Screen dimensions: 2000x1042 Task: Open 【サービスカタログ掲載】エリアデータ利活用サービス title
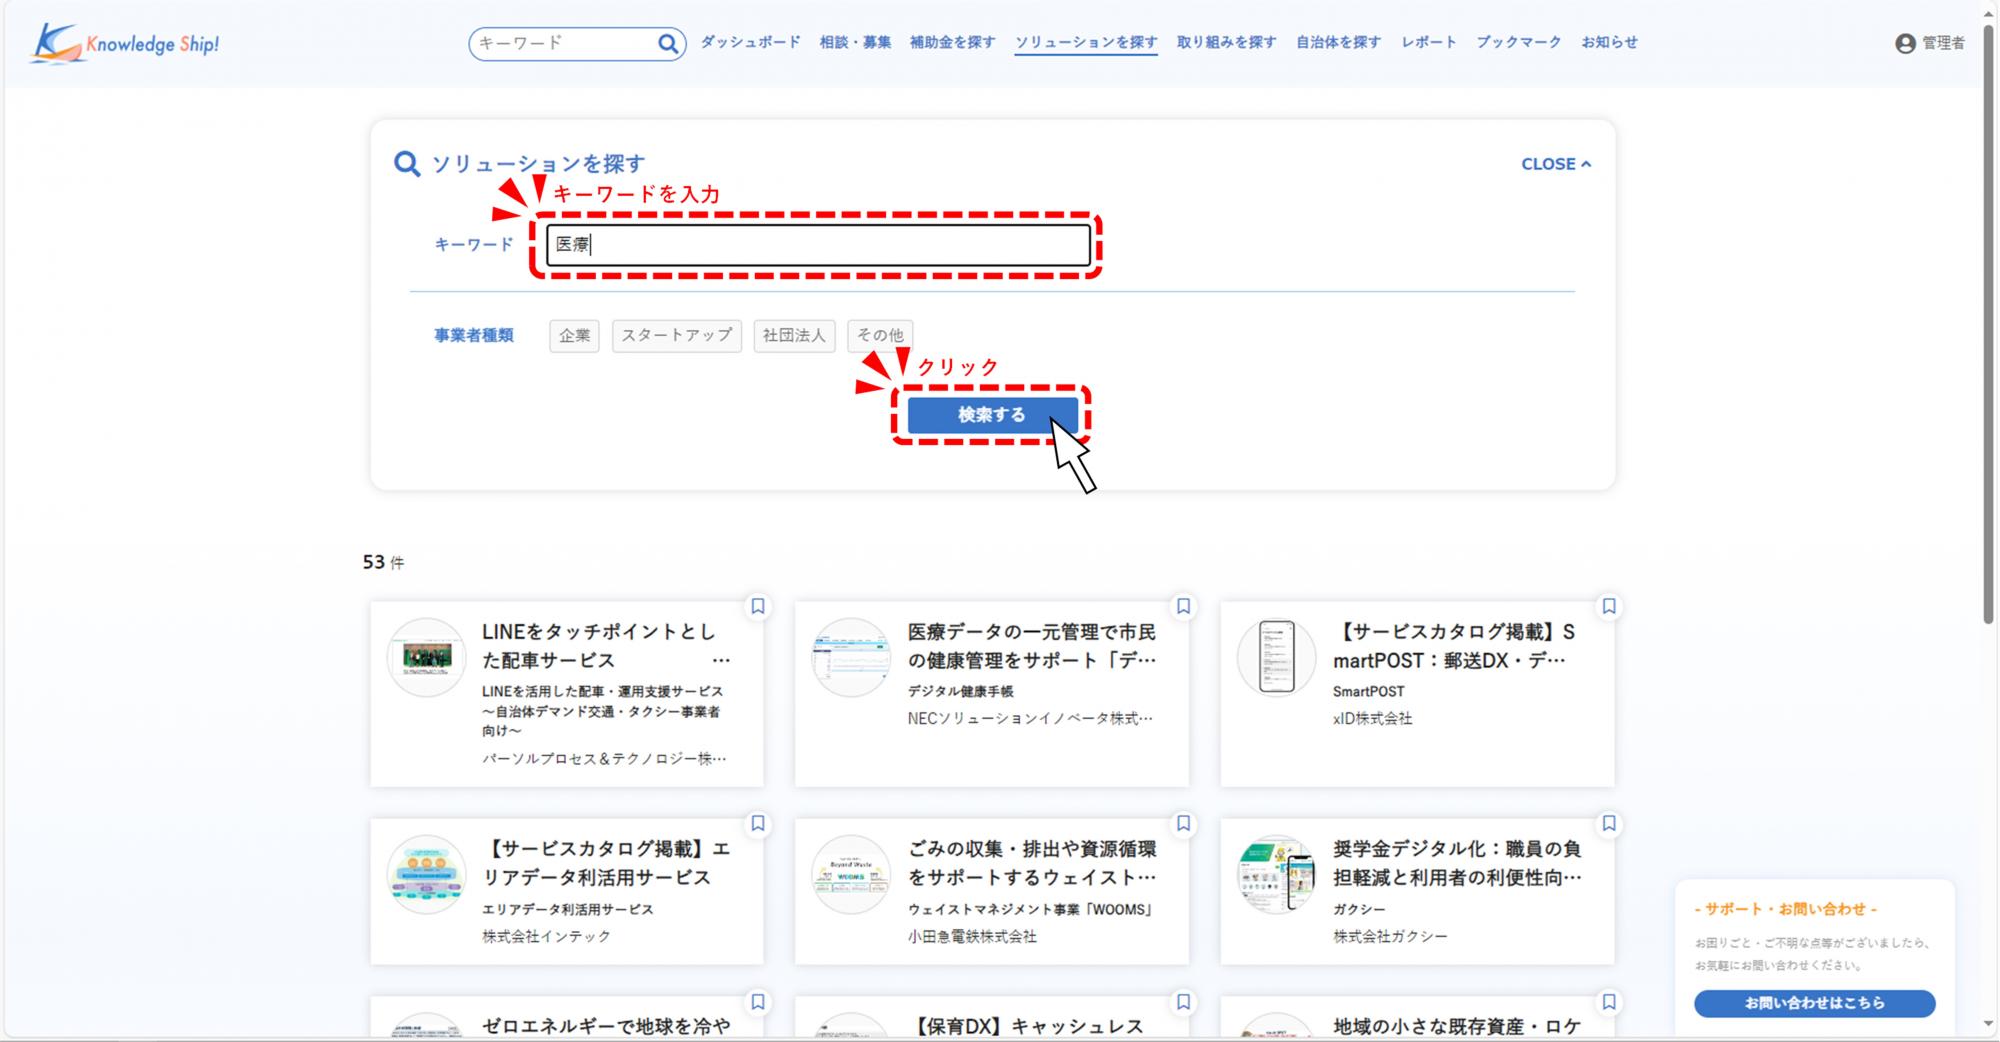click(x=606, y=863)
